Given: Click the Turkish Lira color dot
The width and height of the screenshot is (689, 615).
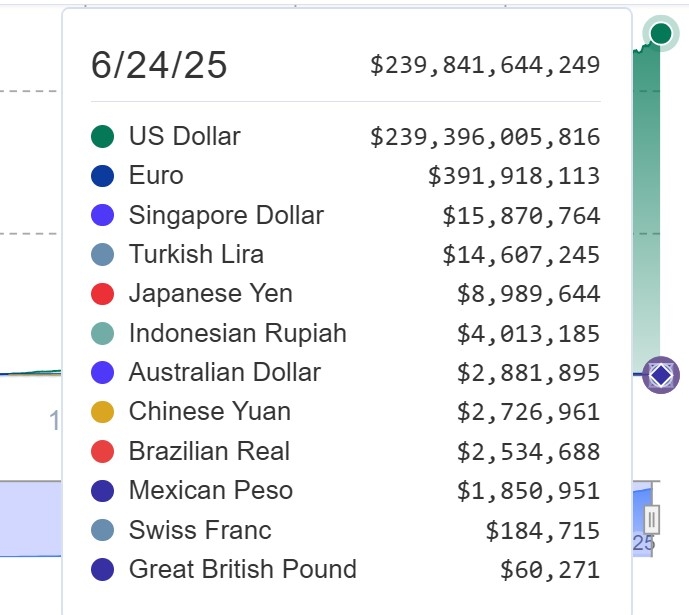Looking at the screenshot, I should [102, 254].
